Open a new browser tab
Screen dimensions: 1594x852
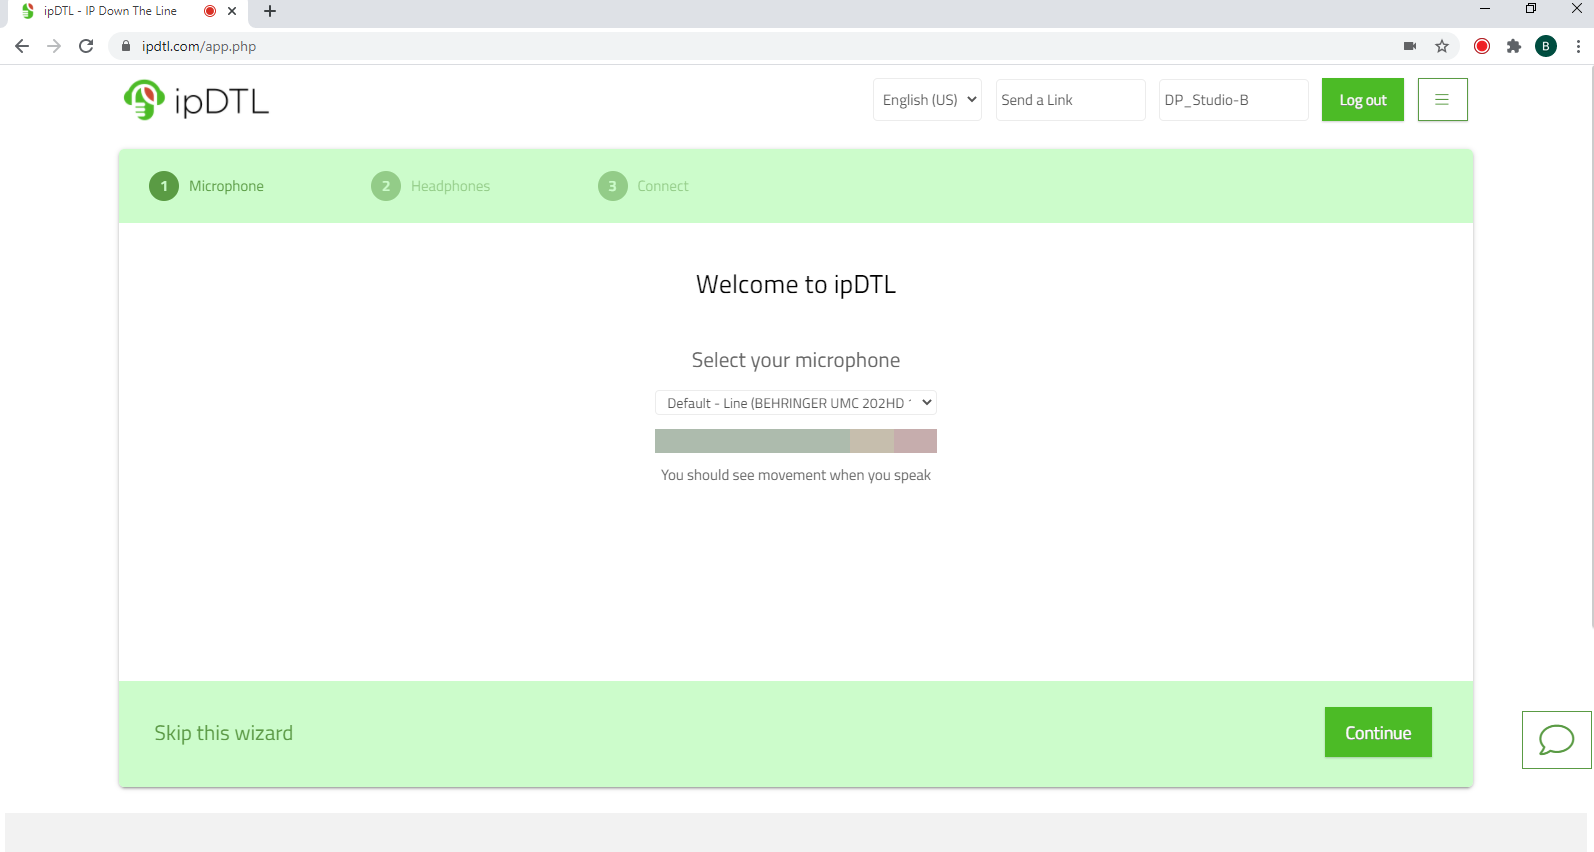coord(270,11)
